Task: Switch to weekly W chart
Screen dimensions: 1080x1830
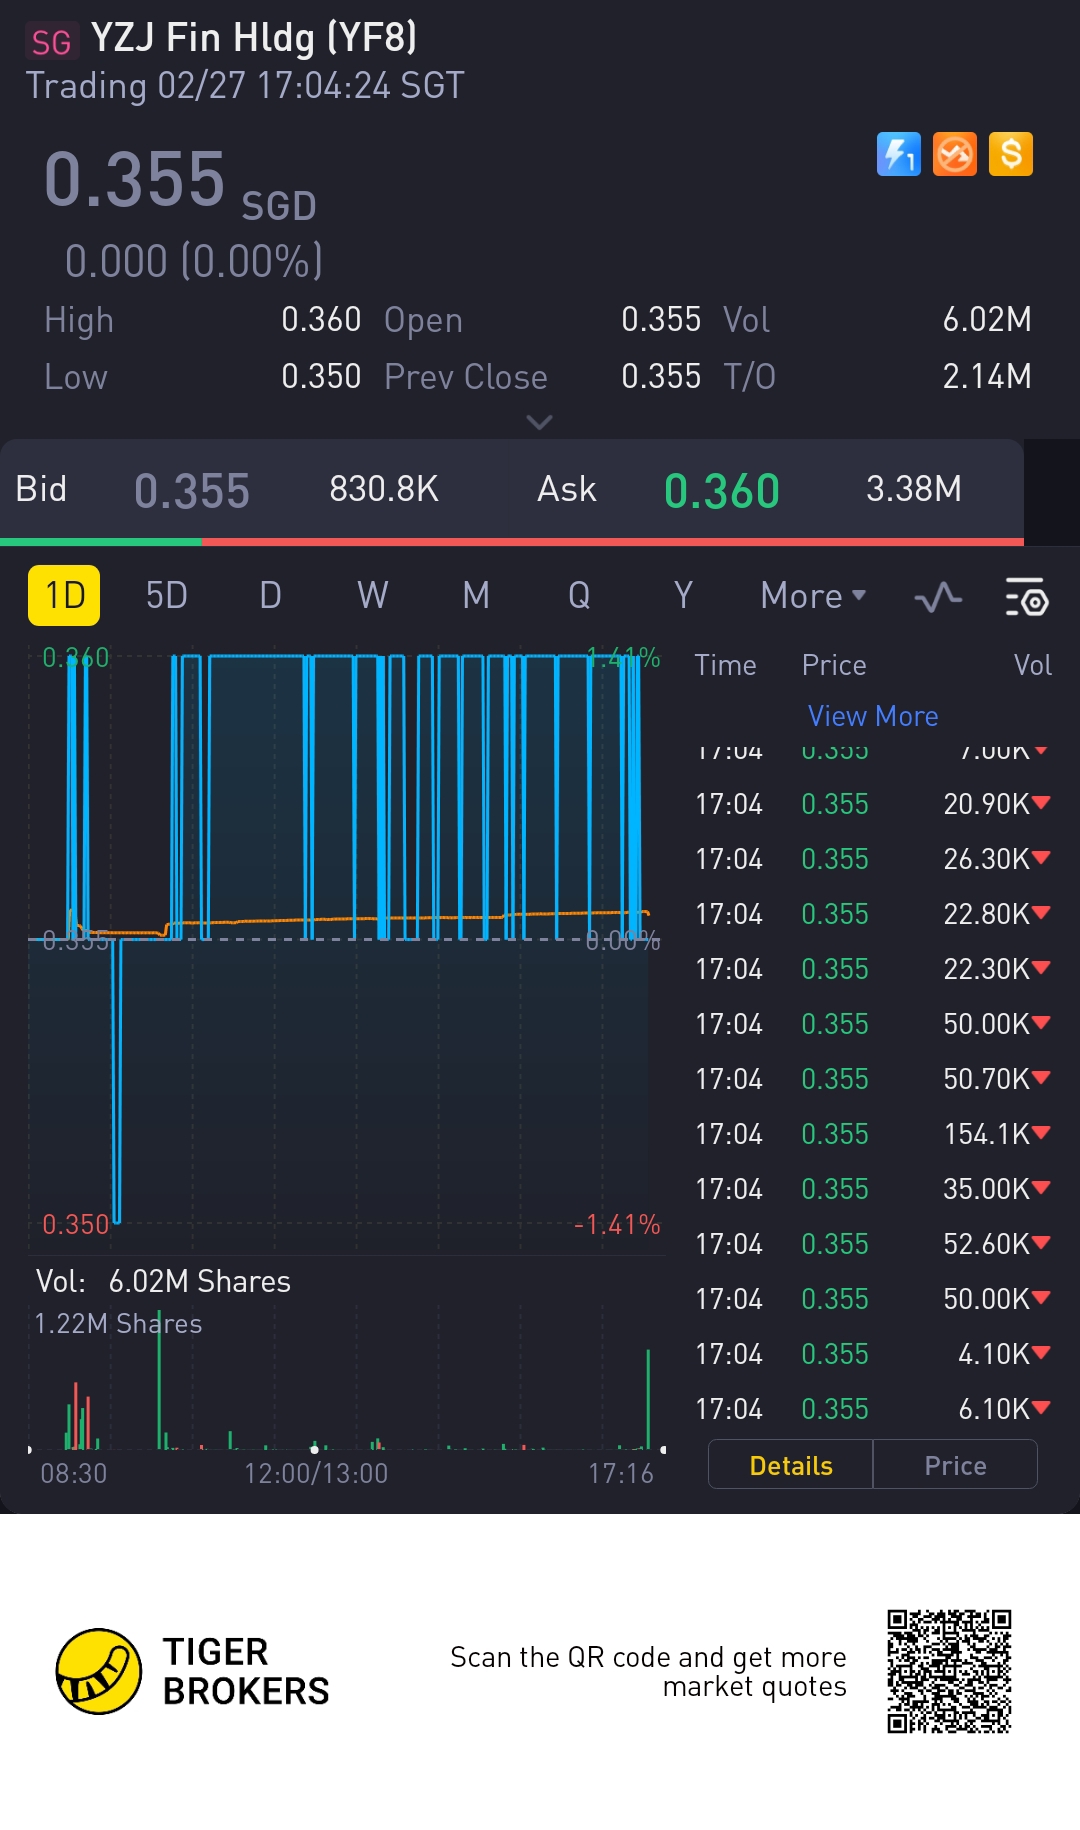Action: [x=372, y=596]
